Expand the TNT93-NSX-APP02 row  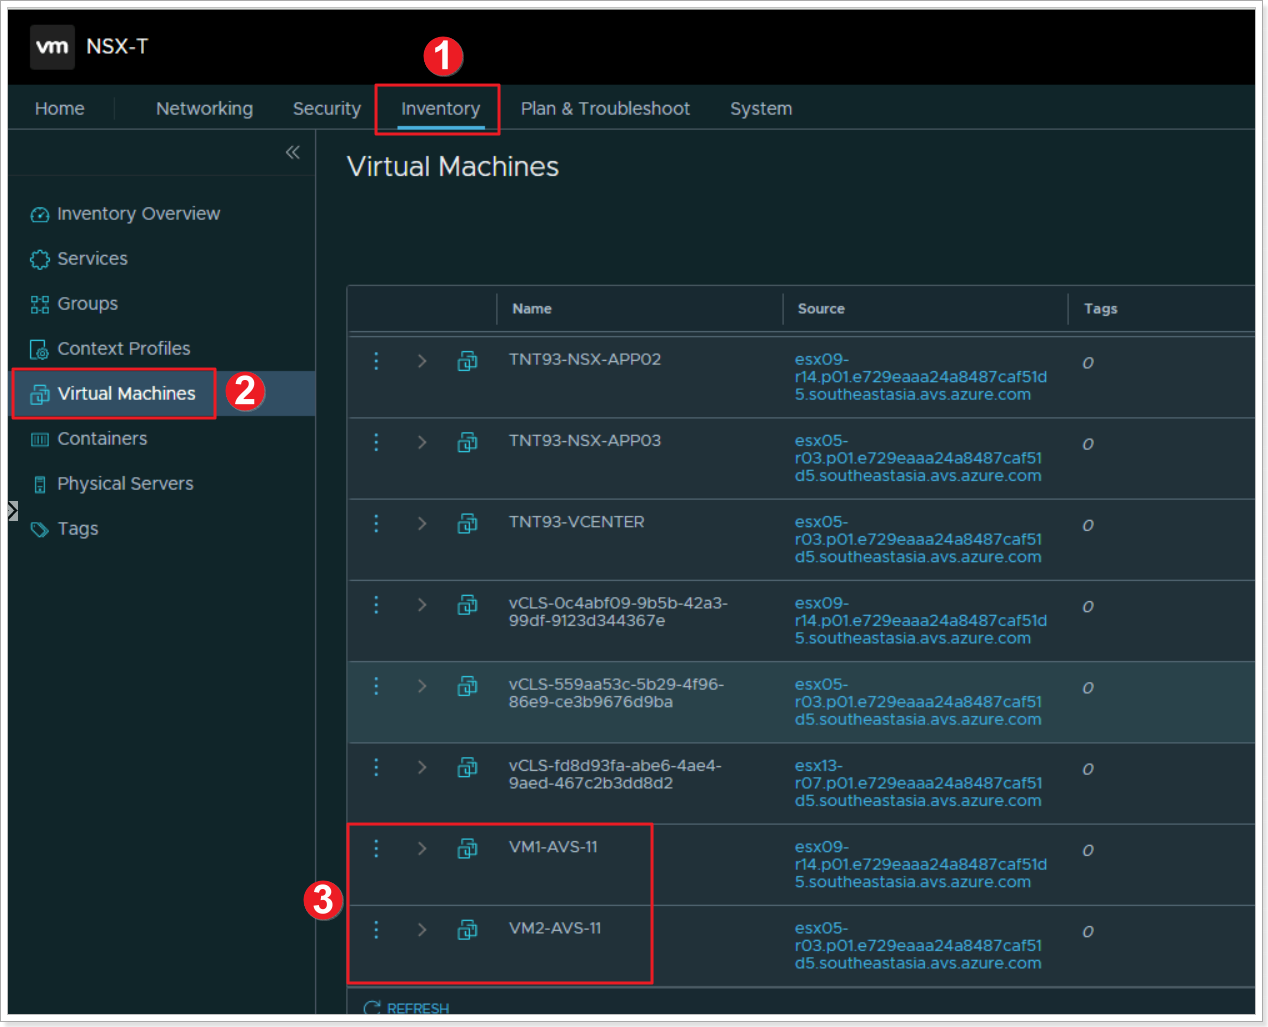422,361
